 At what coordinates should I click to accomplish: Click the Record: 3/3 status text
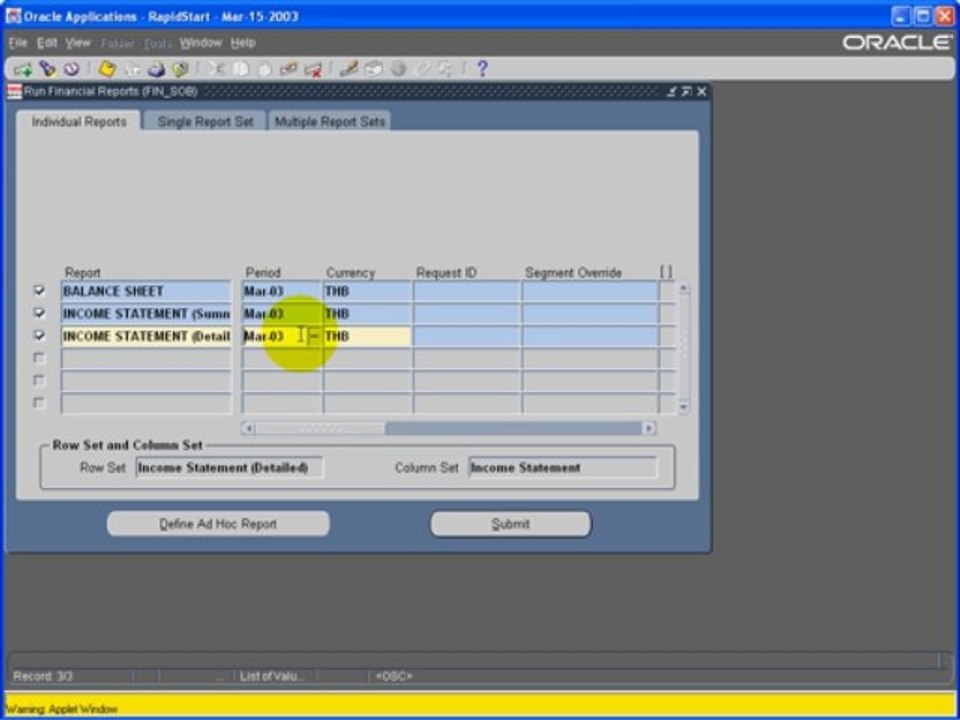coord(43,677)
